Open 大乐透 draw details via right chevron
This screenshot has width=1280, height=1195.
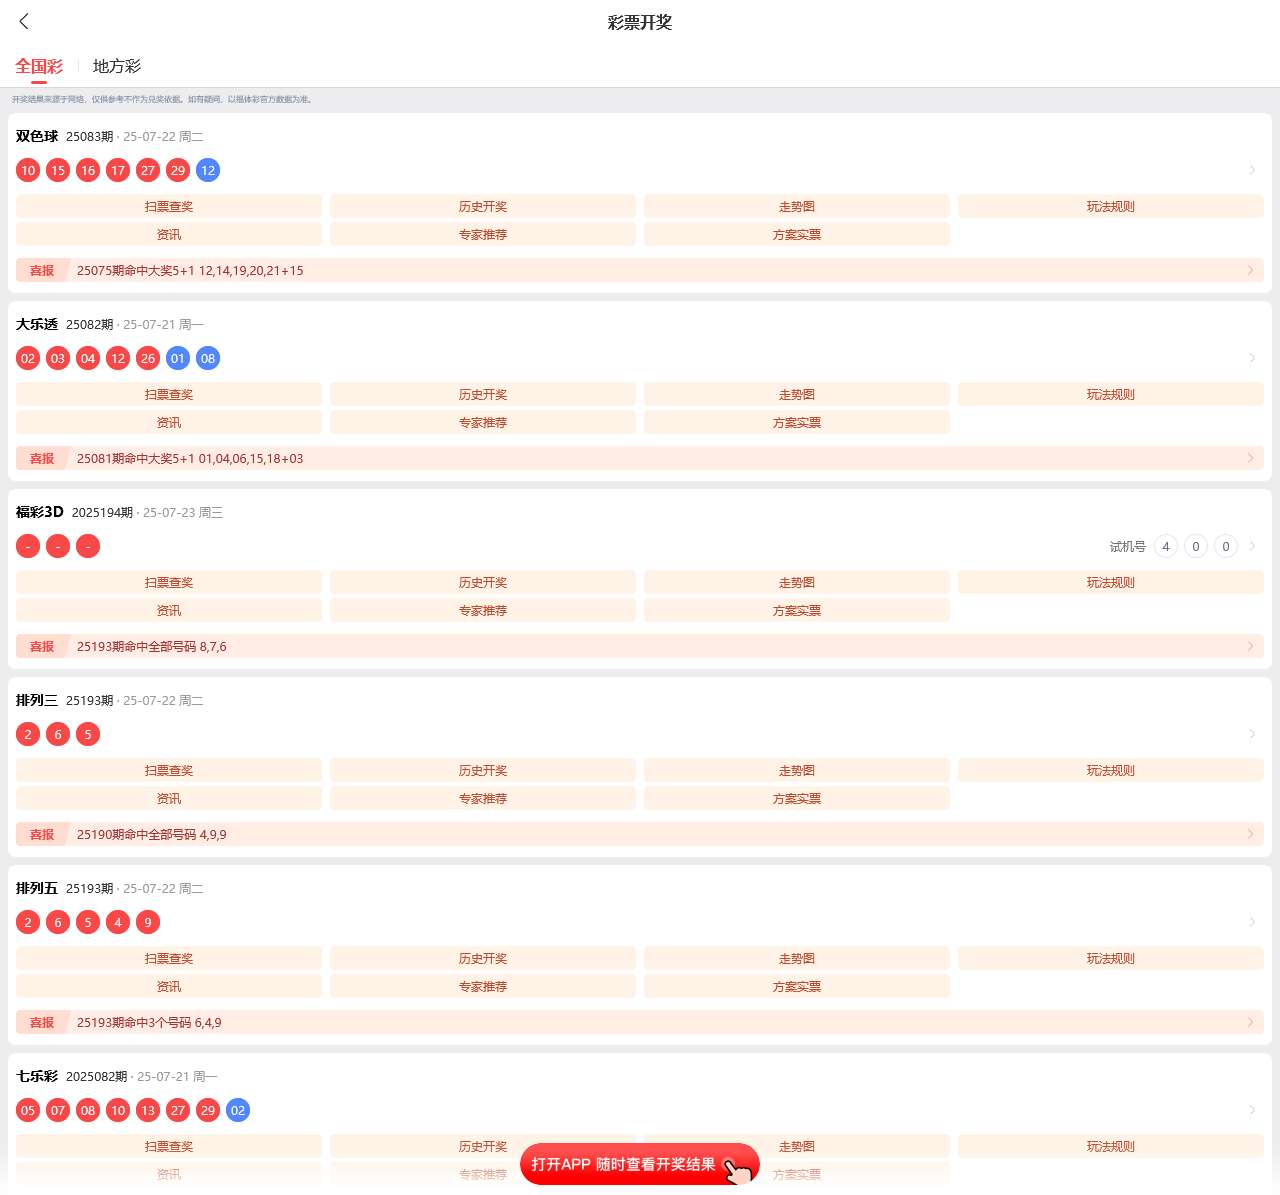click(1252, 358)
